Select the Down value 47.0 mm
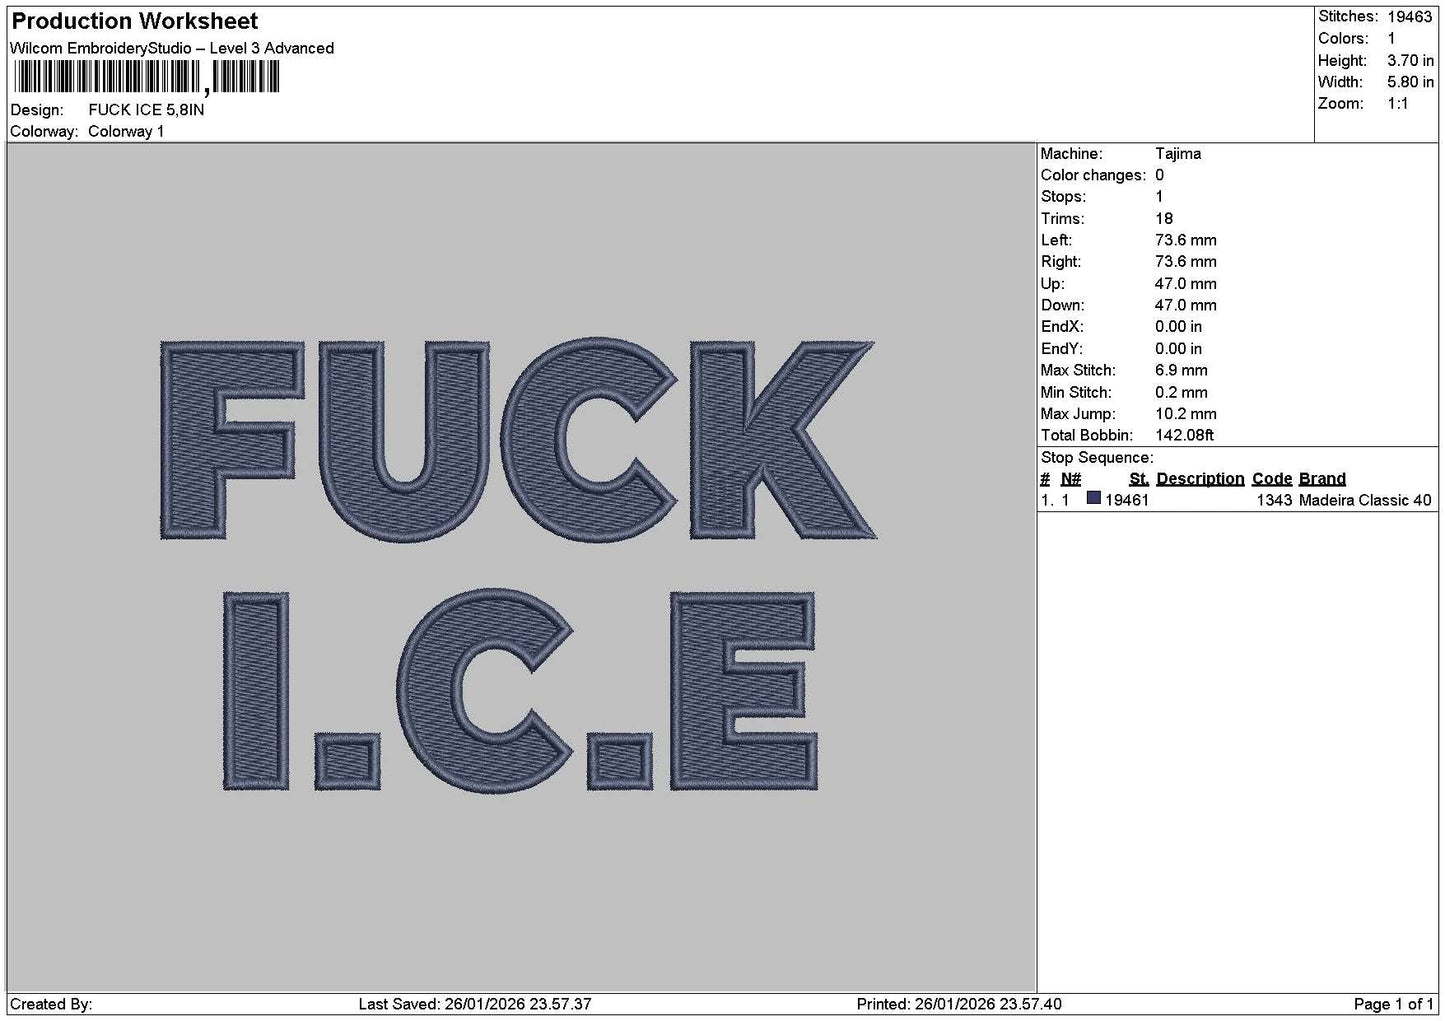 tap(1186, 306)
